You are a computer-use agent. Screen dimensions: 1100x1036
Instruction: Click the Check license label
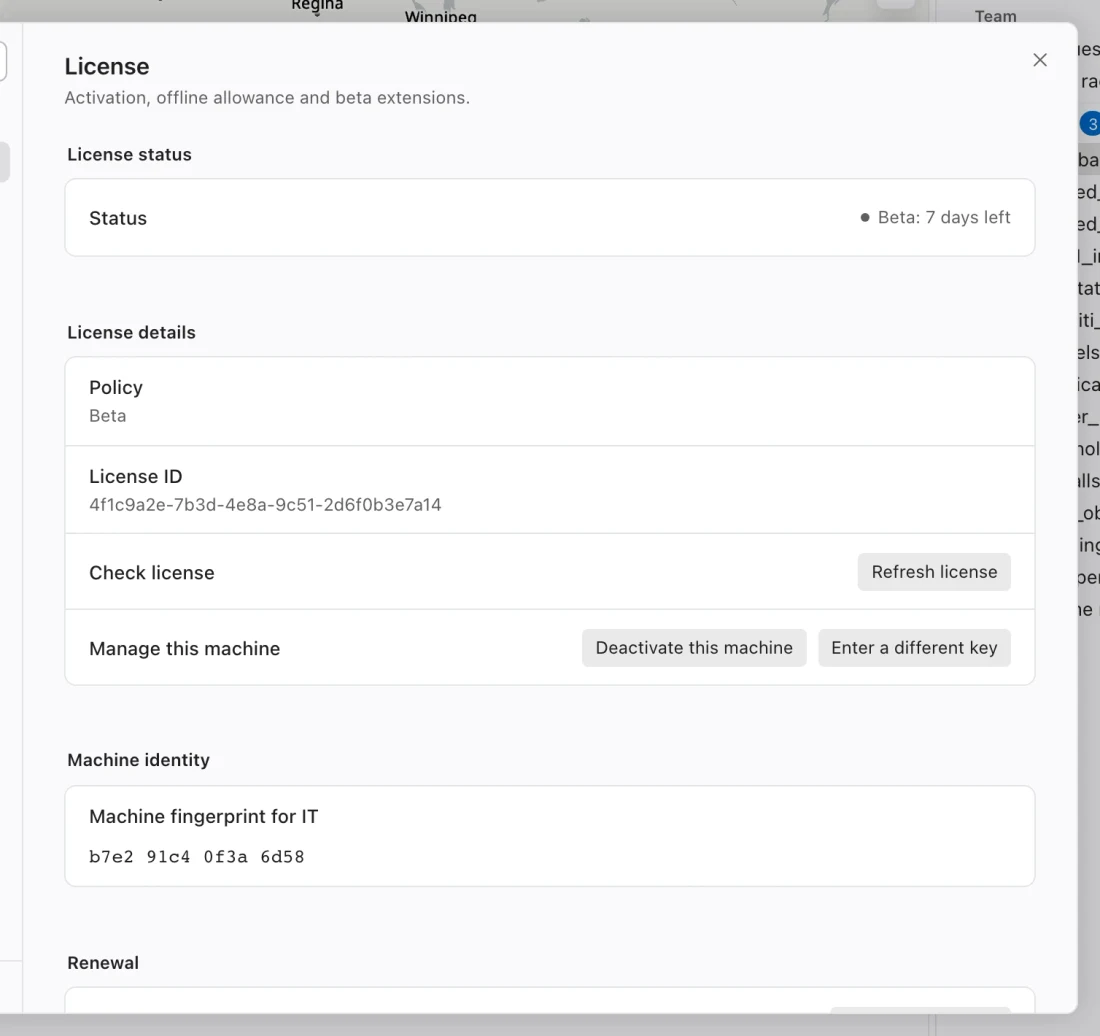pyautogui.click(x=152, y=573)
